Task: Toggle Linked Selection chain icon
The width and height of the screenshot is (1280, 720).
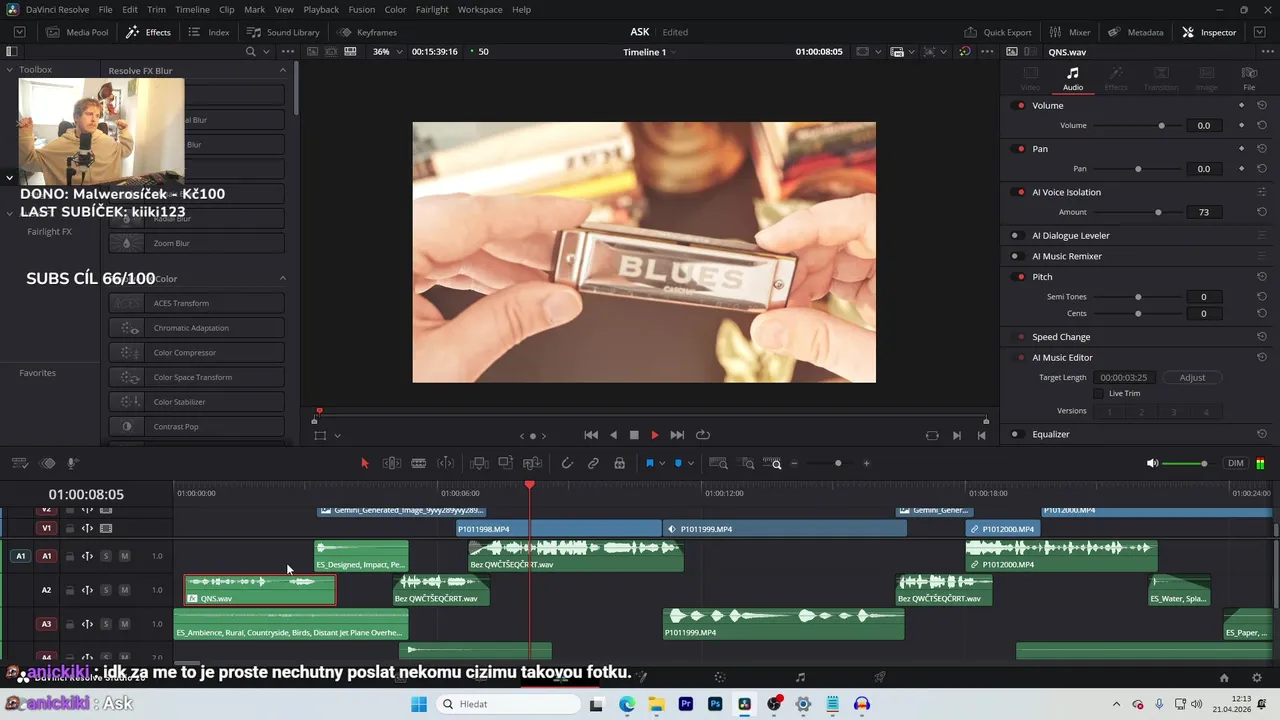Action: (593, 463)
